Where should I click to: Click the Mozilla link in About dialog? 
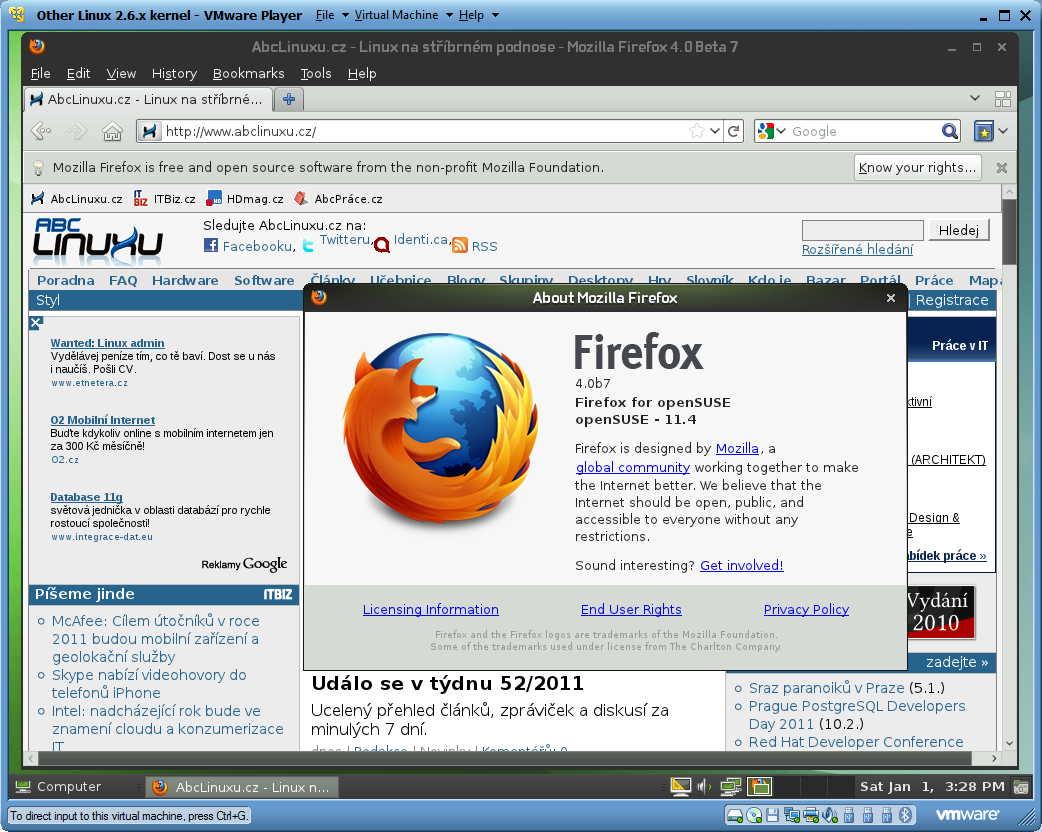click(x=737, y=449)
